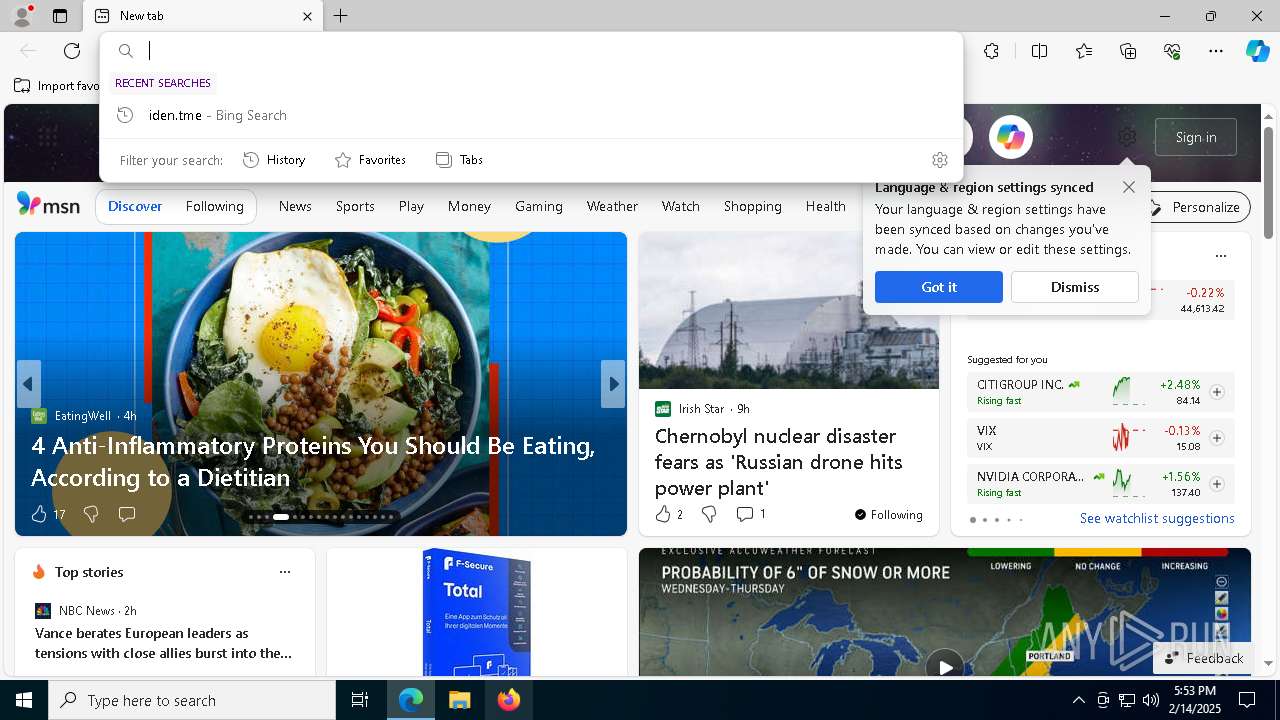The height and width of the screenshot is (720, 1280).
Task: Open File Explorer from taskbar
Action: click(459, 700)
